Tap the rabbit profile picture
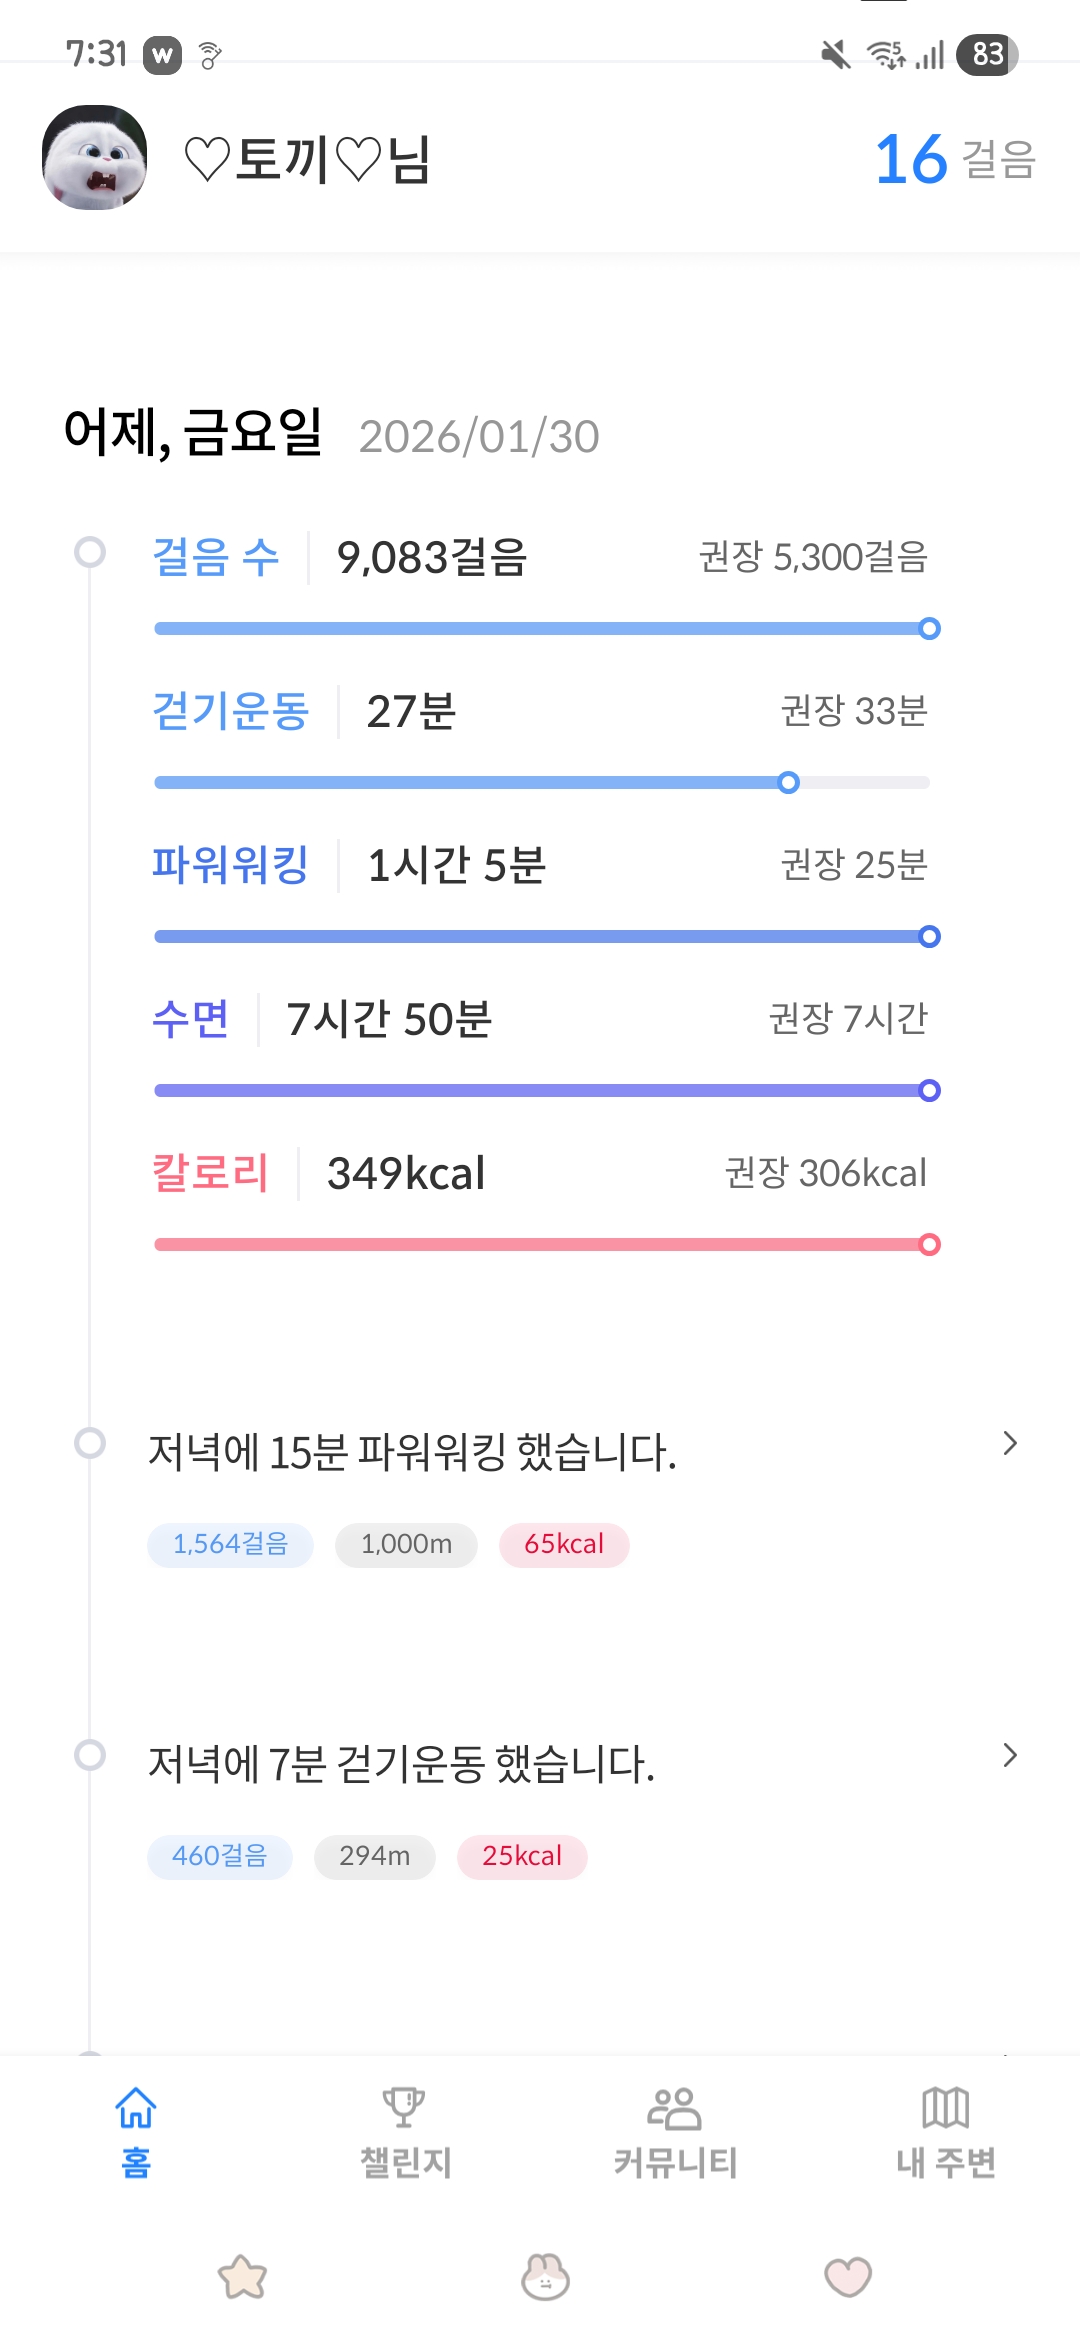The width and height of the screenshot is (1080, 2340). coord(95,158)
